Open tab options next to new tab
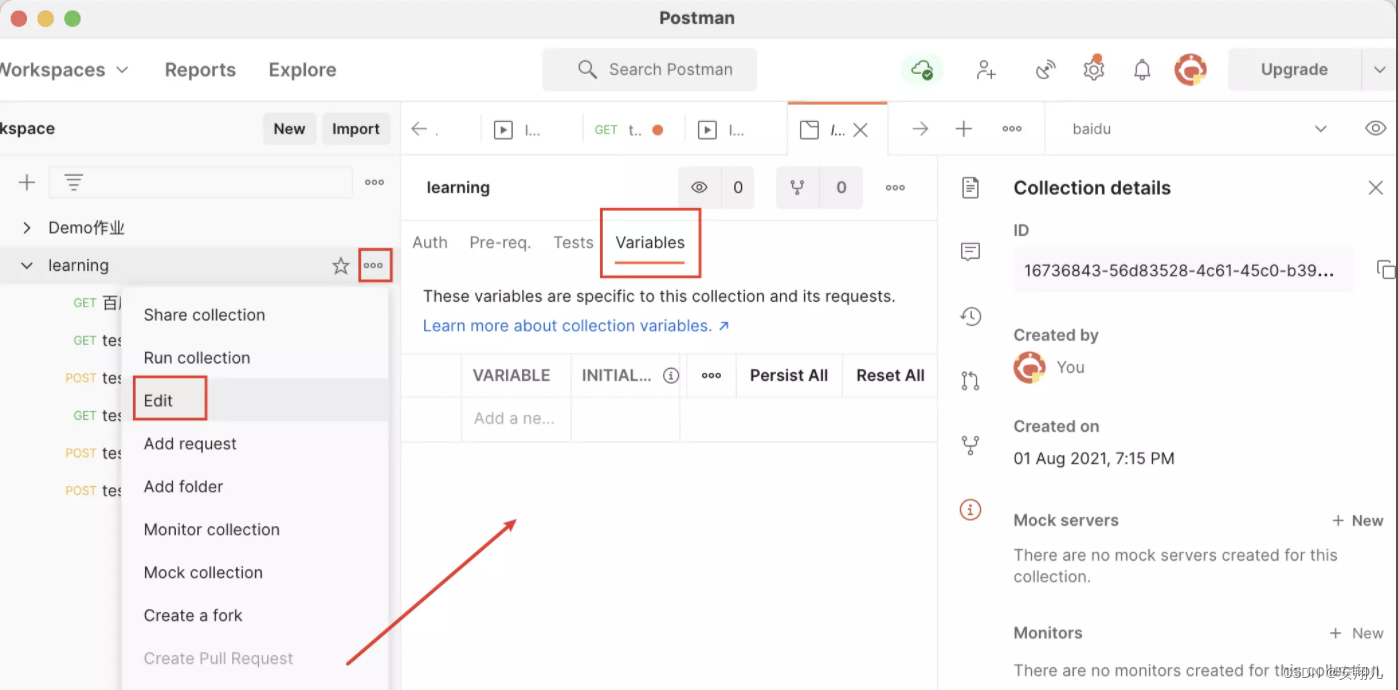1398x690 pixels. [1012, 129]
